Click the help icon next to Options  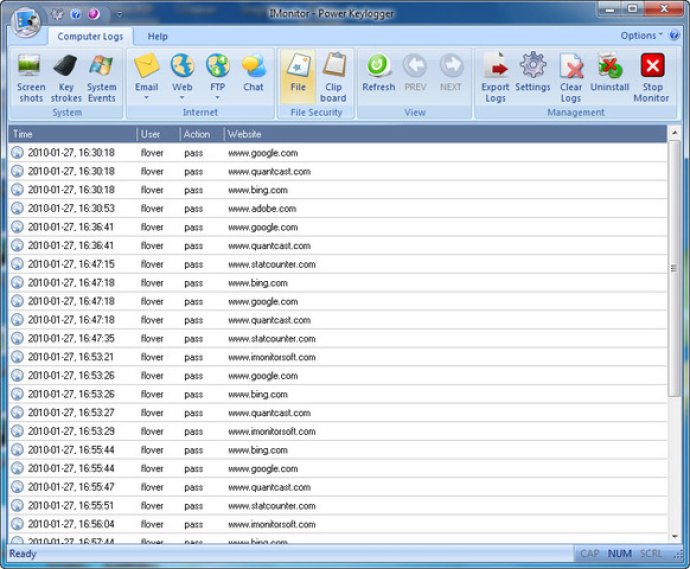coord(675,35)
